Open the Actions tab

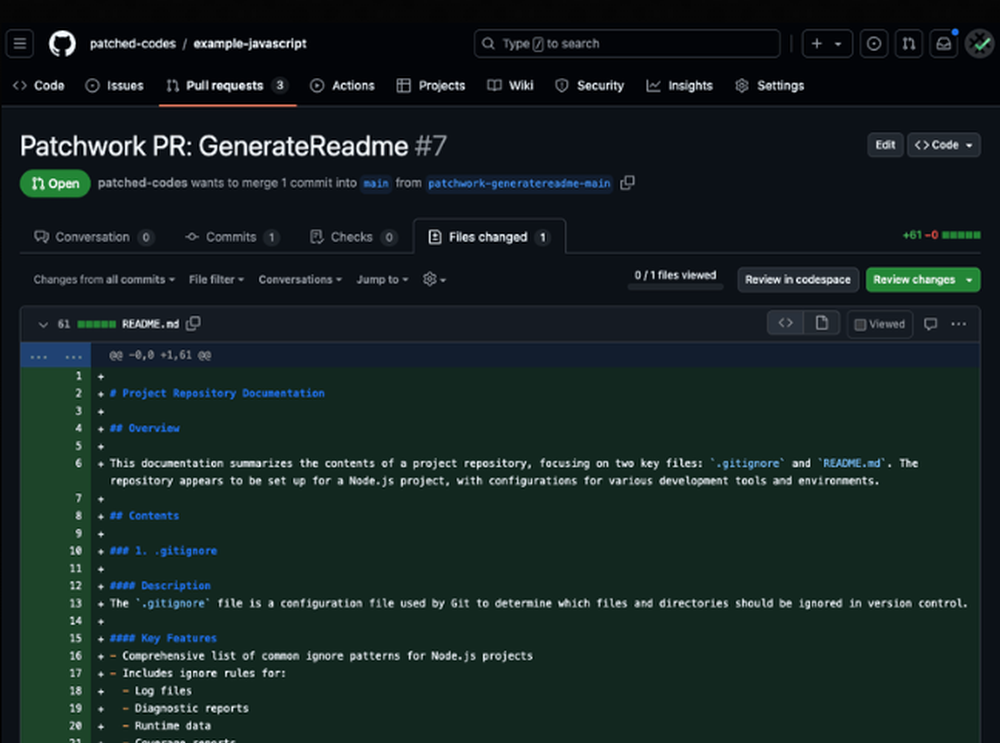(342, 85)
